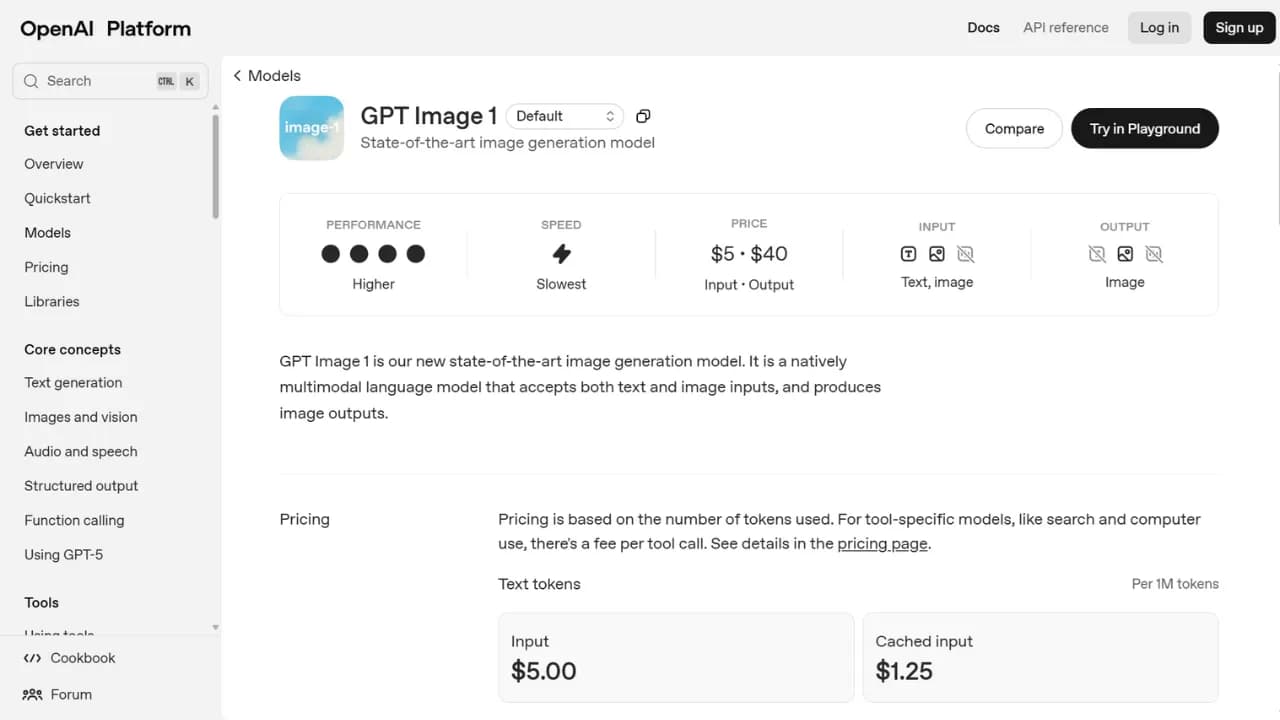Screen dimensions: 1280x720
Task: Click the "Per 1M tokens" label
Action: pos(1175,584)
